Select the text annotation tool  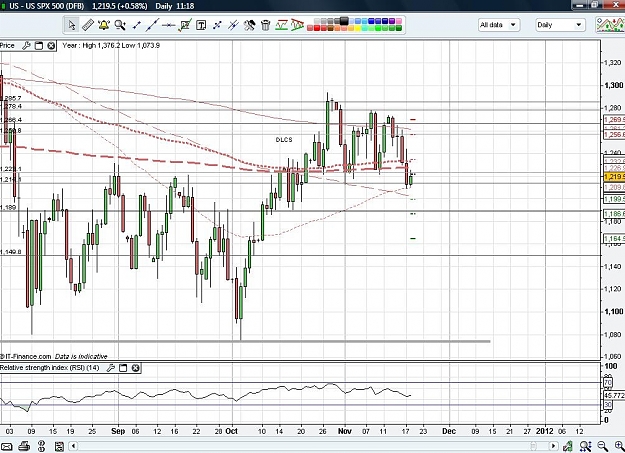click(201, 26)
